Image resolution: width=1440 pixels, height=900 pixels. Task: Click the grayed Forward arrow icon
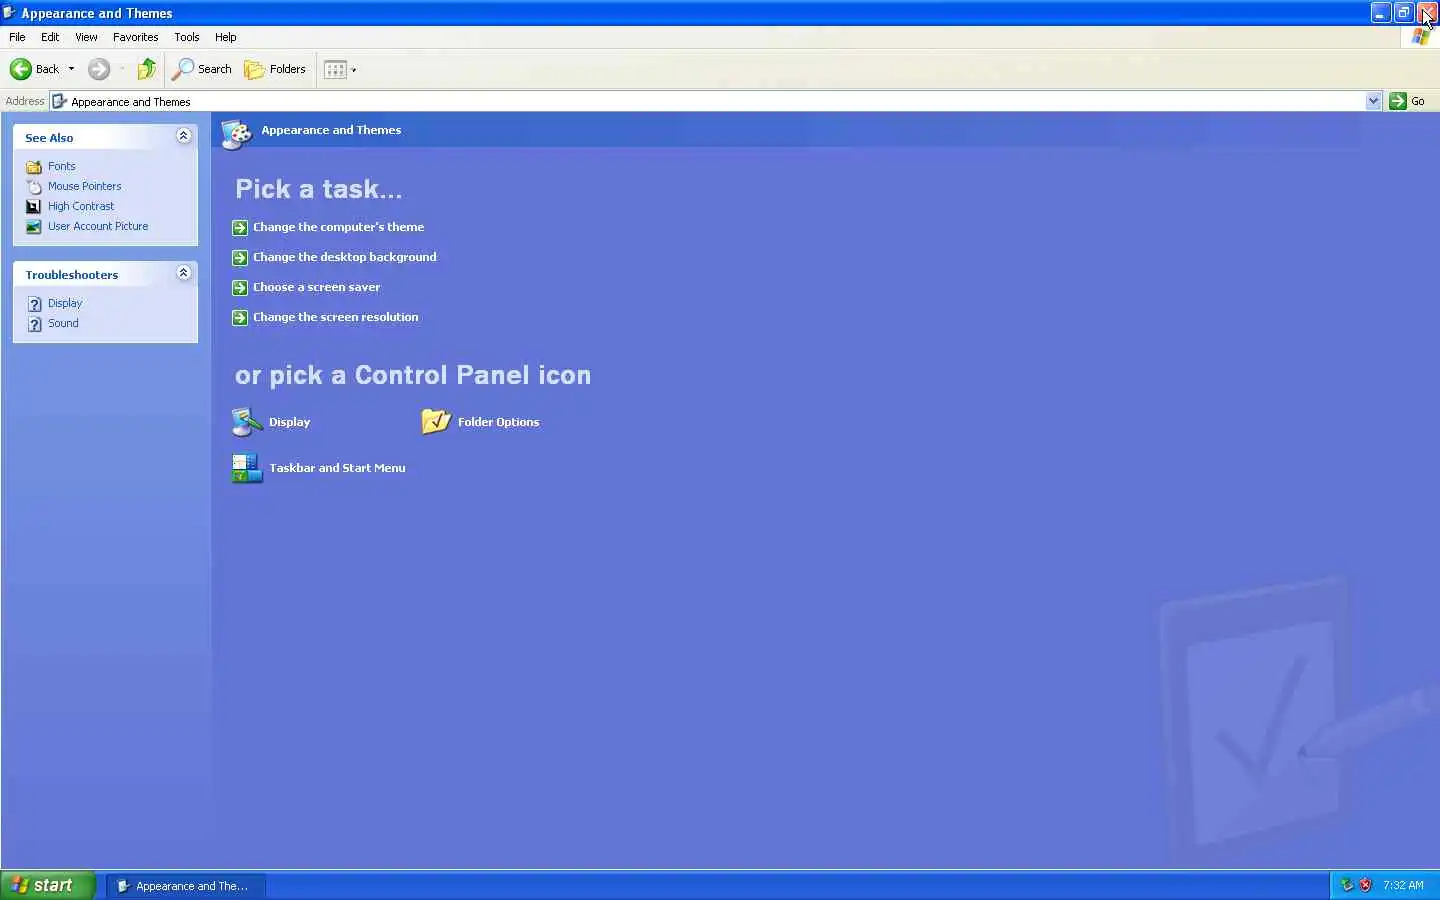pos(98,69)
